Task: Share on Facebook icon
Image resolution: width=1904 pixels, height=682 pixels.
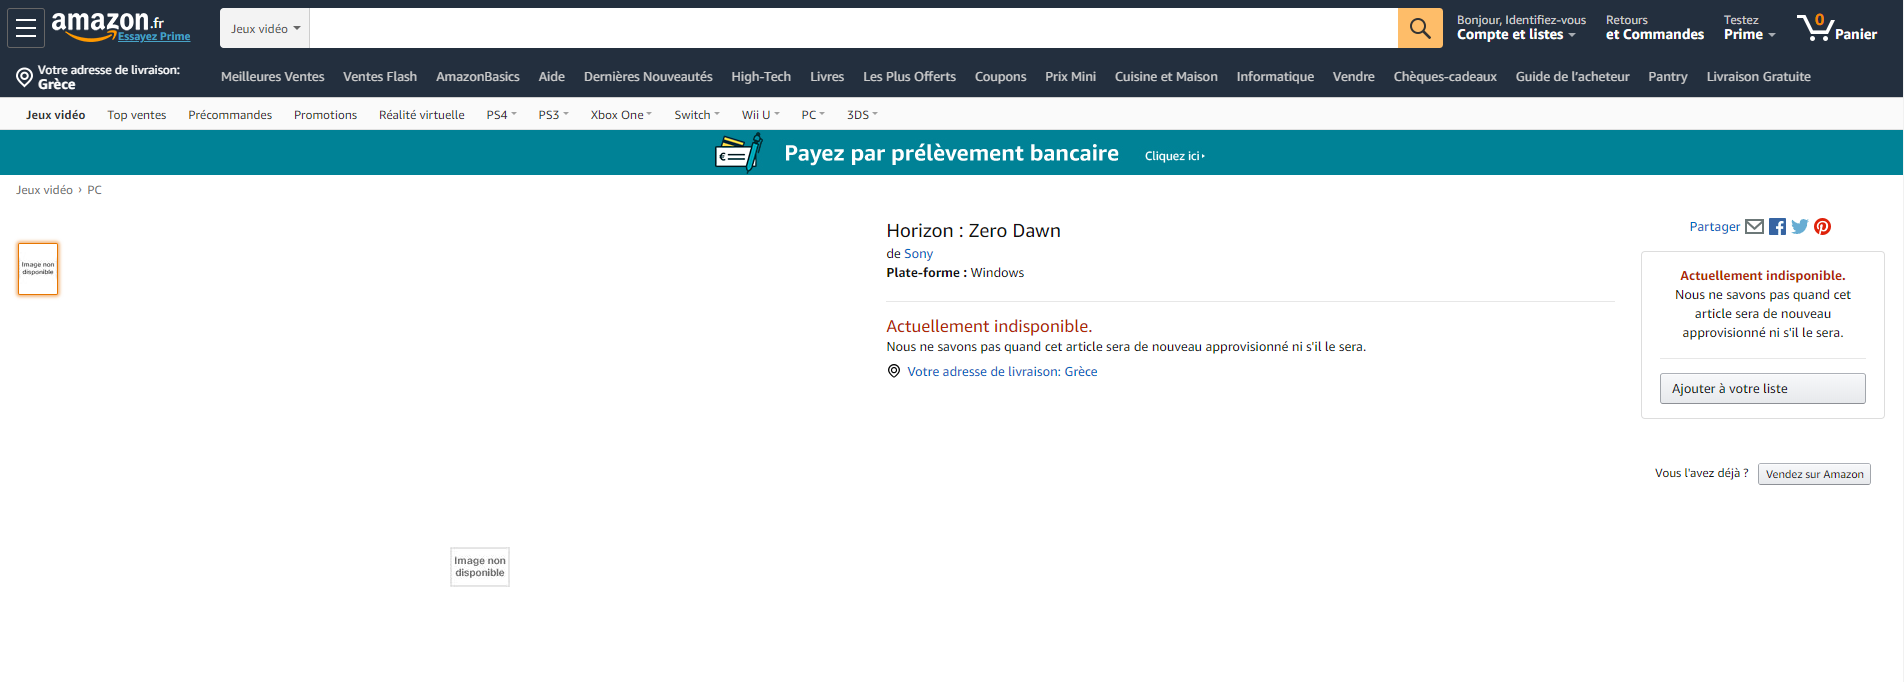Action: pos(1777,227)
